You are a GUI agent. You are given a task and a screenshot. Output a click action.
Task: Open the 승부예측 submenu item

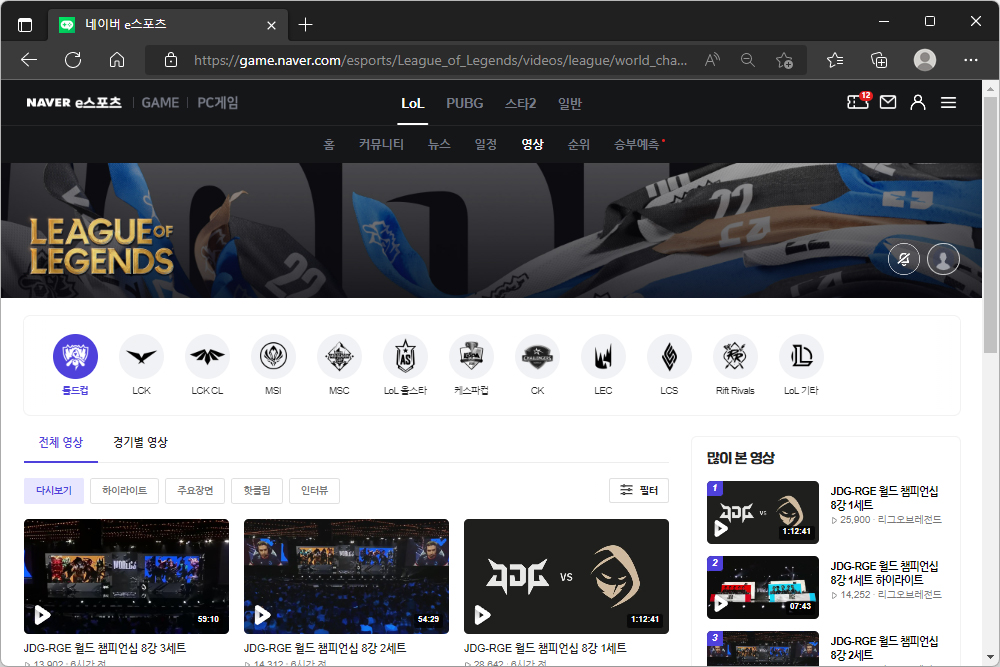(x=637, y=144)
